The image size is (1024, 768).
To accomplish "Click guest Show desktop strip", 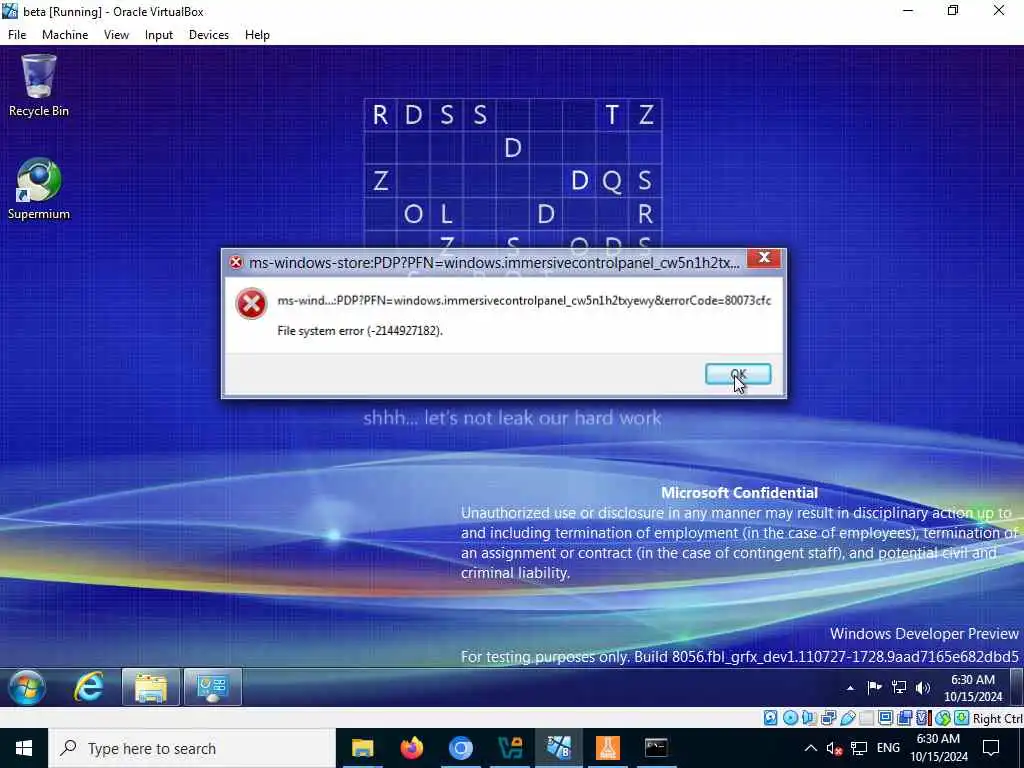I will (1017, 687).
